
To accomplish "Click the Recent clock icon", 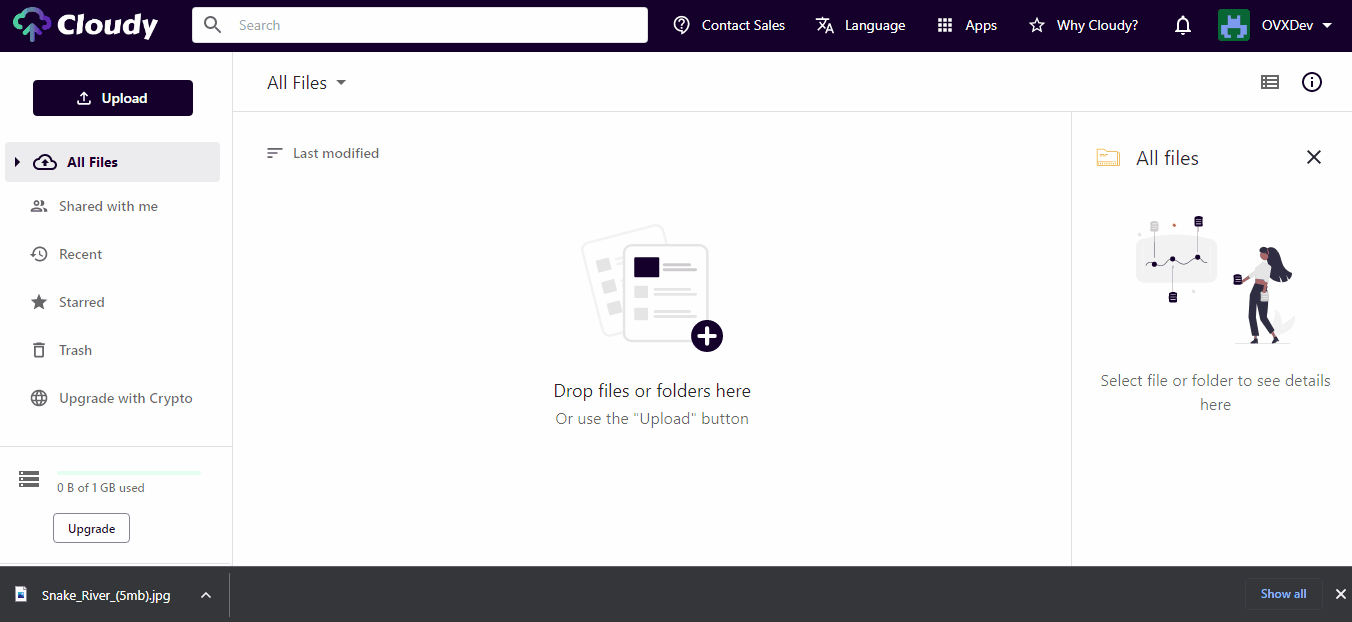I will [39, 254].
